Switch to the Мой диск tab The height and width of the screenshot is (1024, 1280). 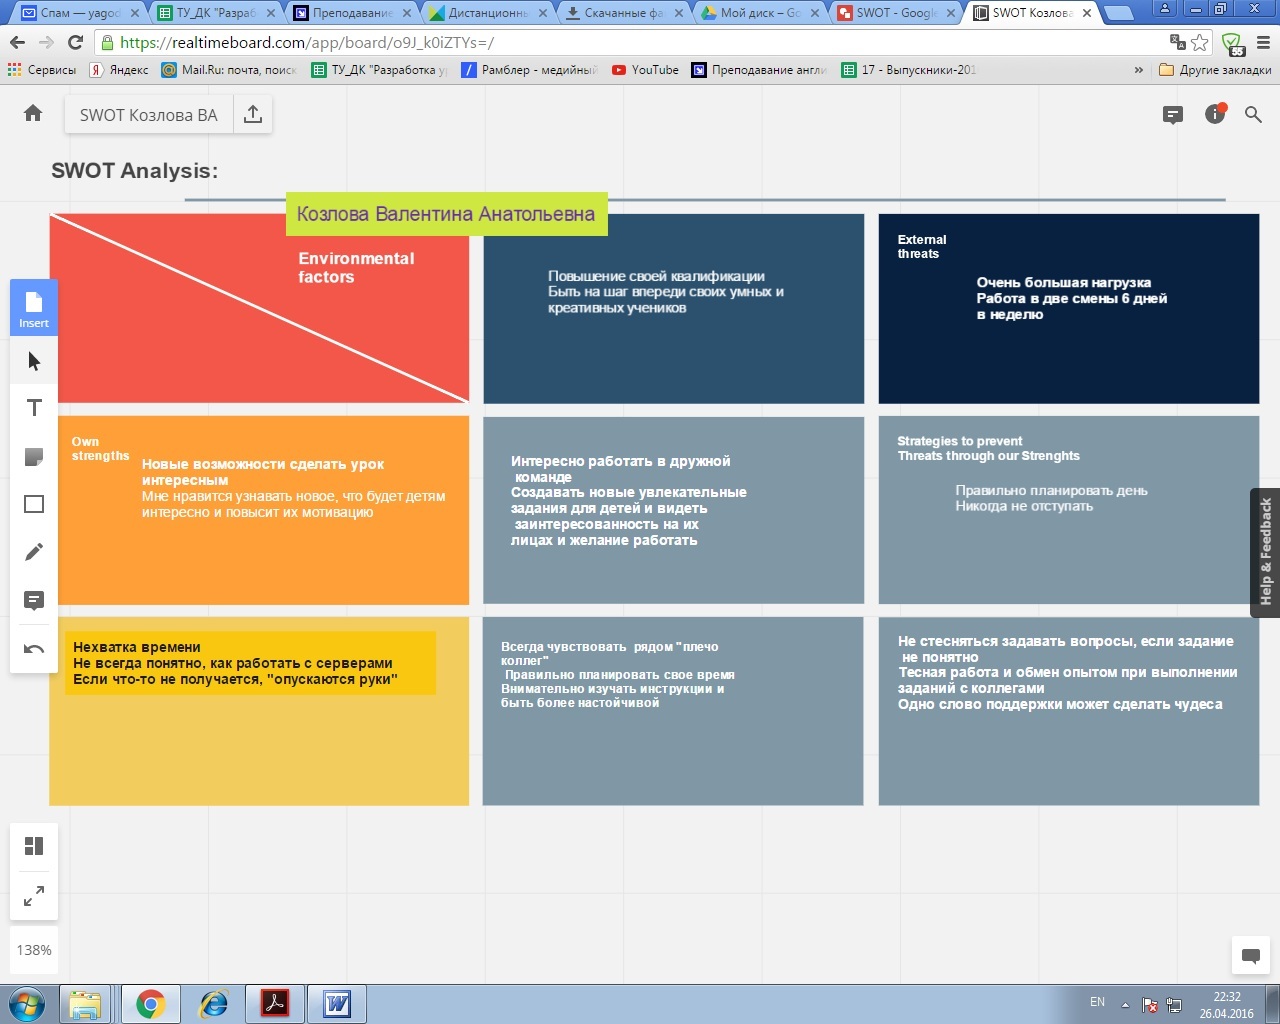(760, 13)
